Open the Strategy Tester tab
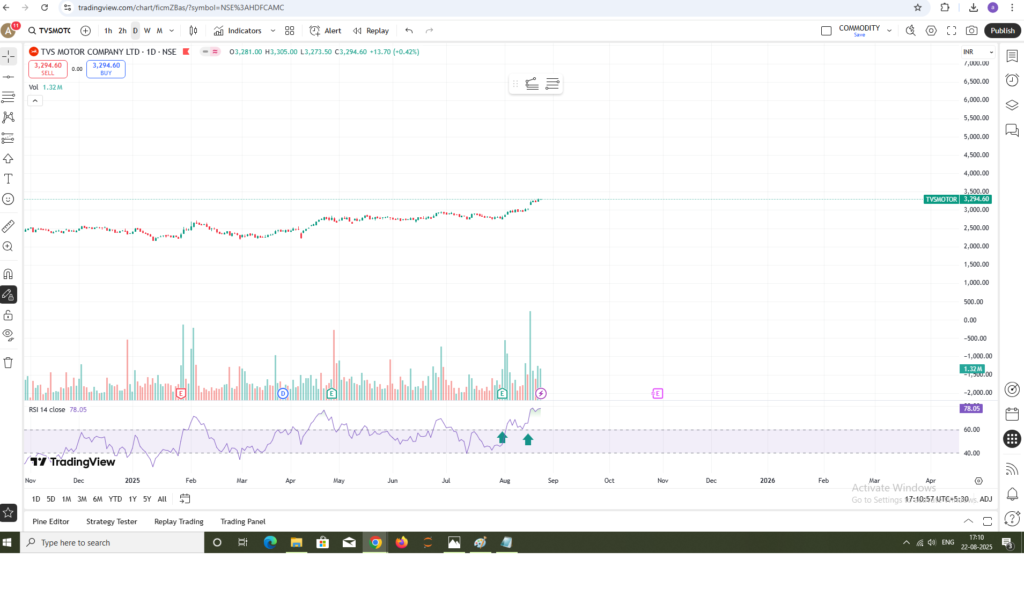 pyautogui.click(x=112, y=522)
